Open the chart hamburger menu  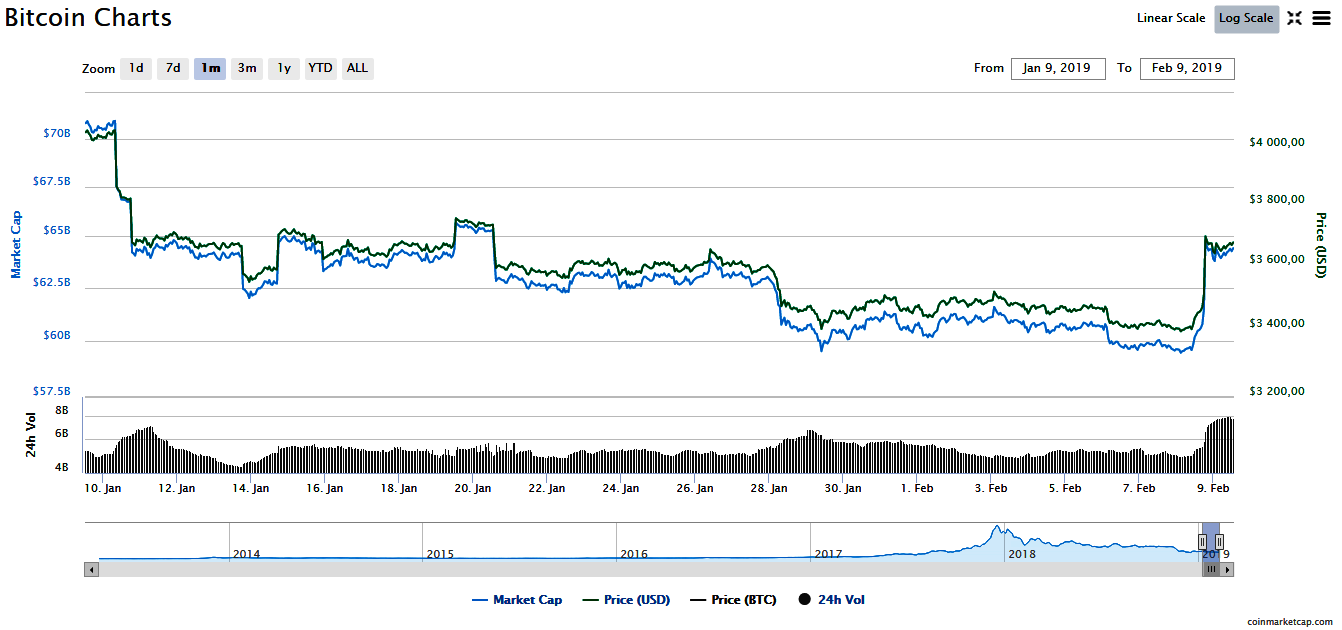point(1322,18)
